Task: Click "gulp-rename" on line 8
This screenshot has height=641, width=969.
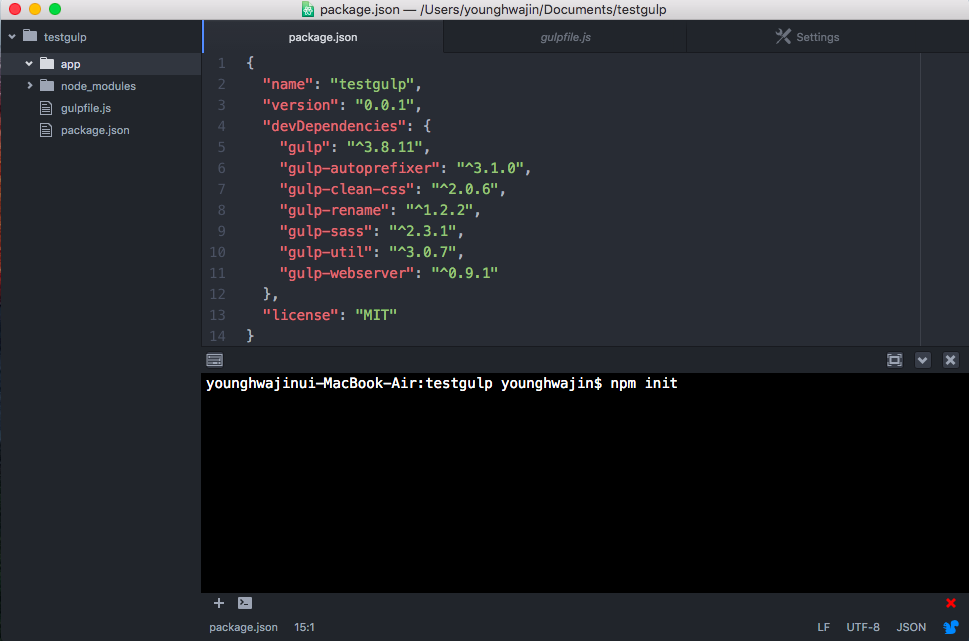Action: click(334, 210)
